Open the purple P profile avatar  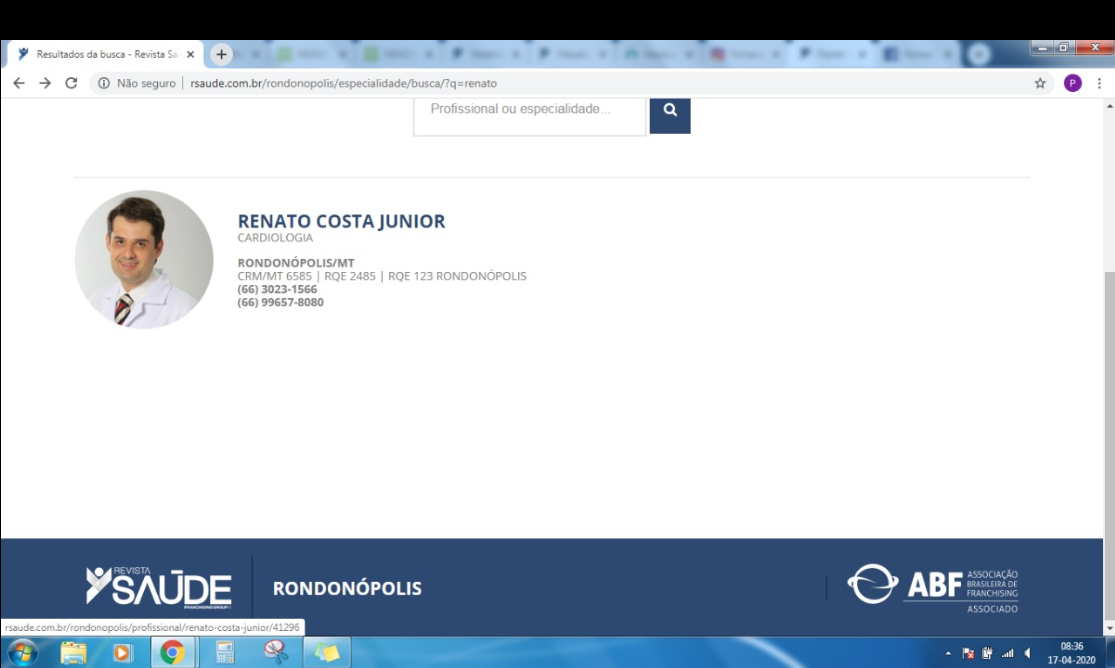pyautogui.click(x=1072, y=84)
